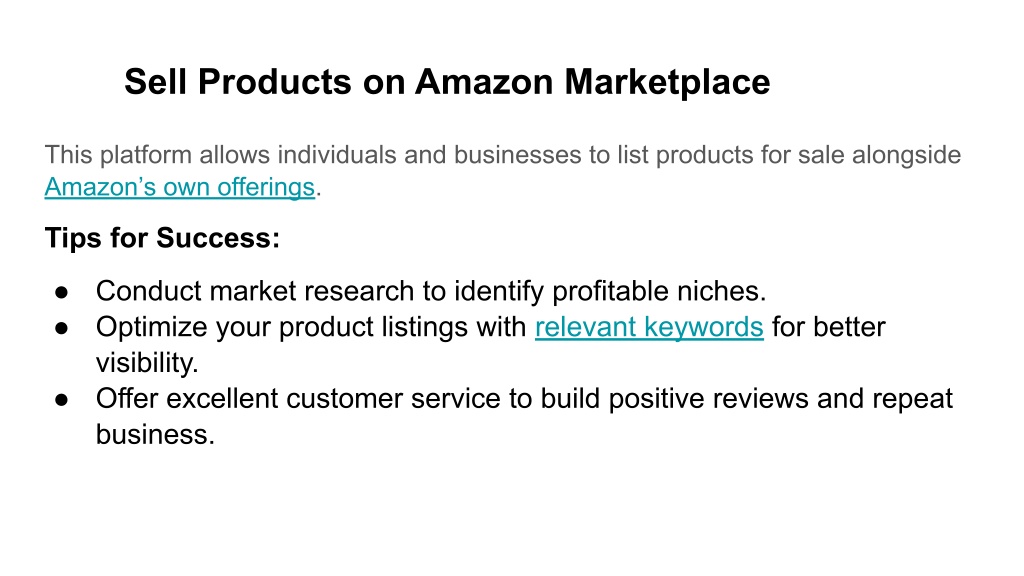Click the word "business." in the last bullet
Screen dimensions: 1024x576
[x=155, y=434]
